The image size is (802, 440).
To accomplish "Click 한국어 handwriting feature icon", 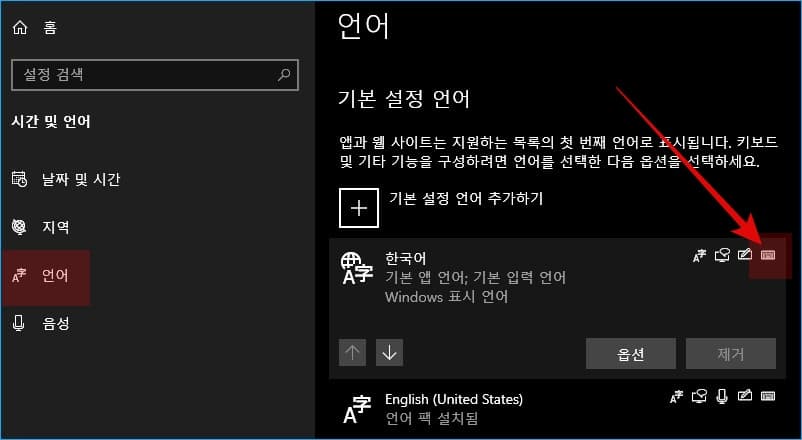I will pos(745,254).
